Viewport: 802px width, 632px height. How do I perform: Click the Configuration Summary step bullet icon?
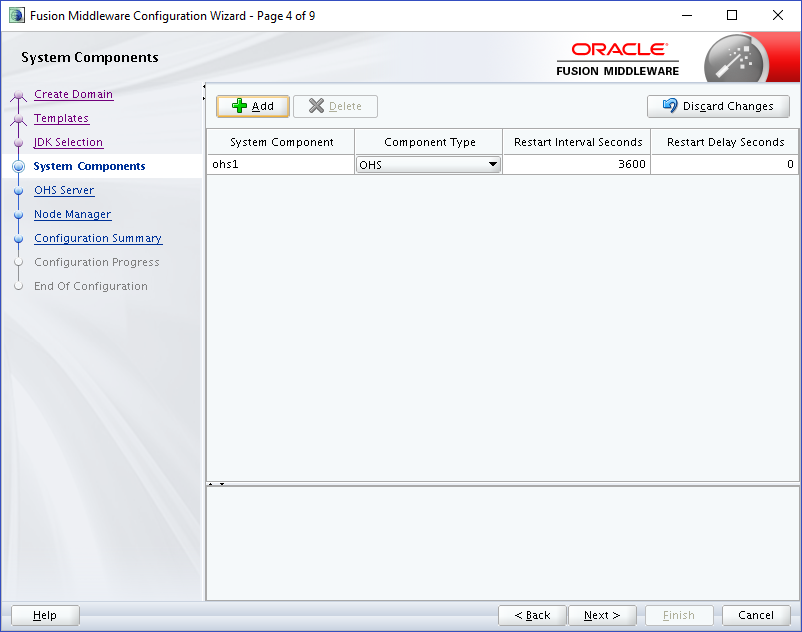point(19,239)
